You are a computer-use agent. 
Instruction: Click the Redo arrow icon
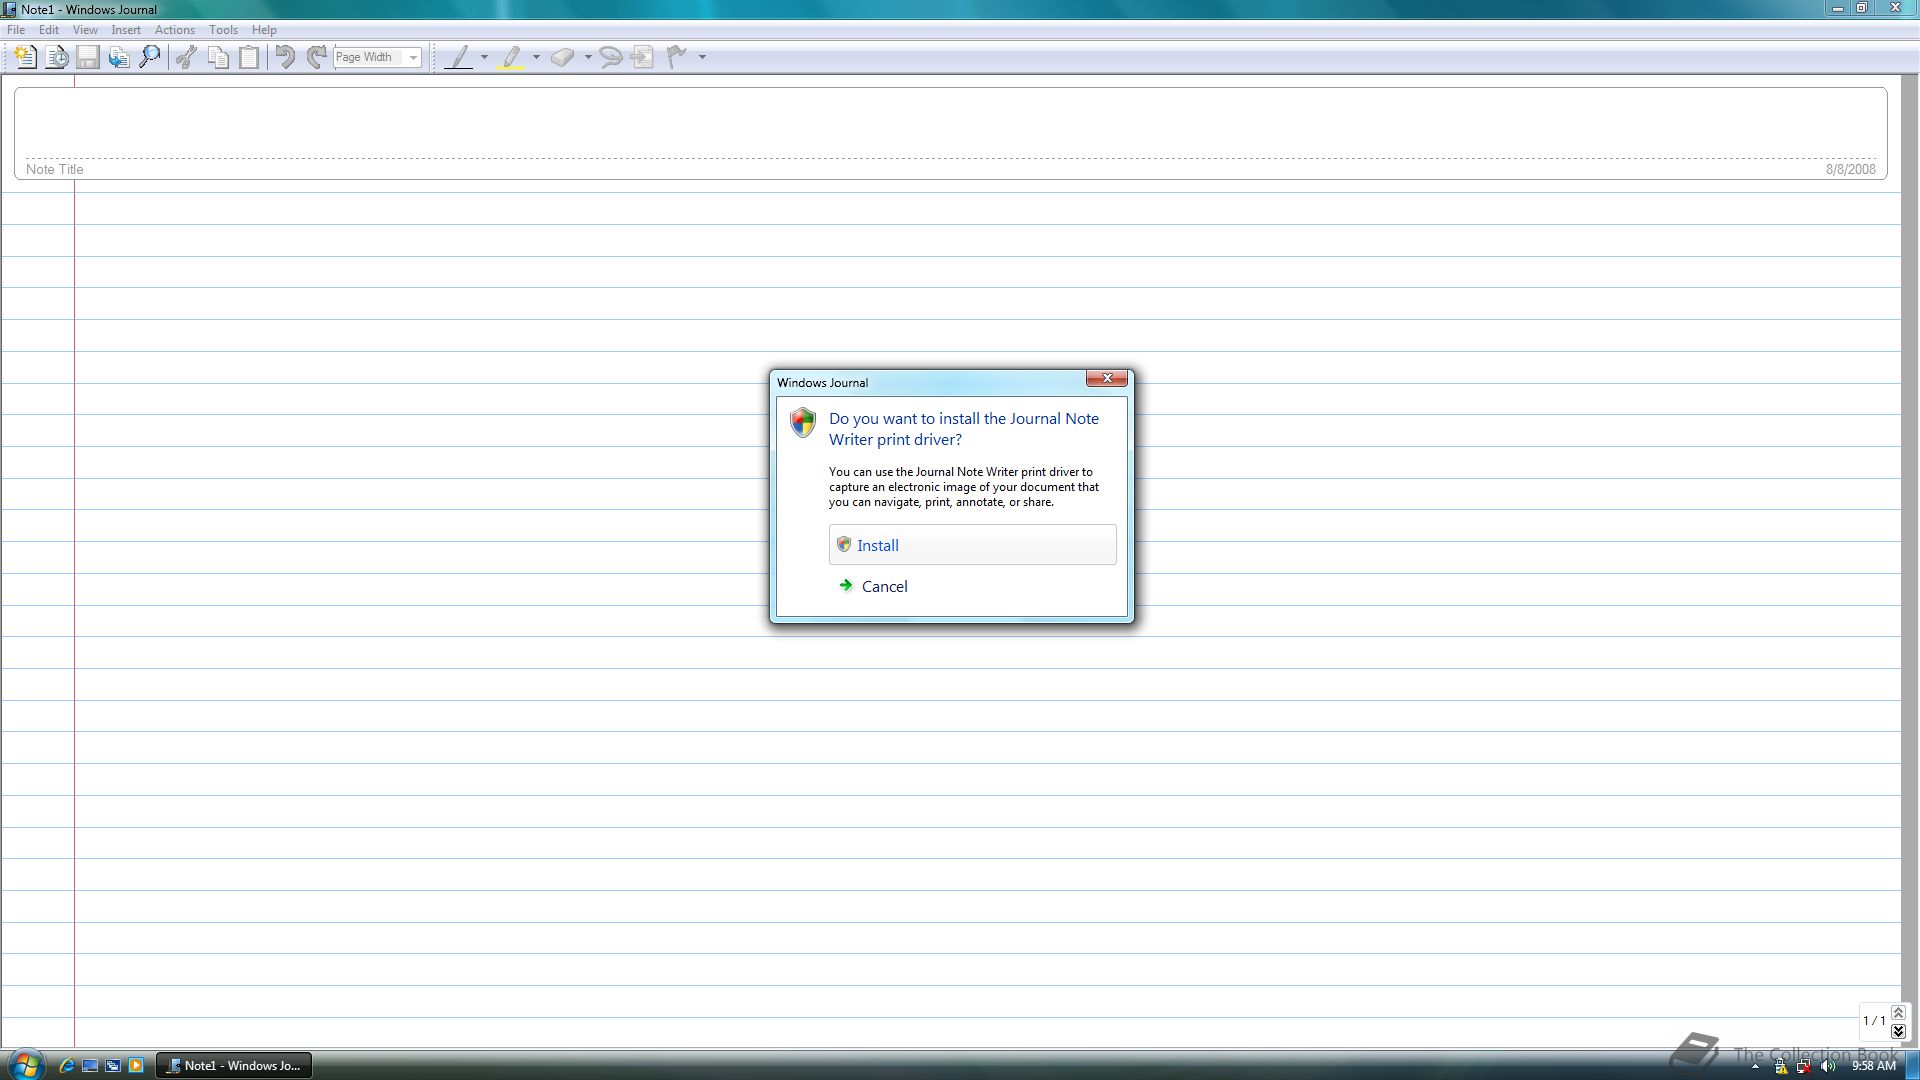(316, 57)
